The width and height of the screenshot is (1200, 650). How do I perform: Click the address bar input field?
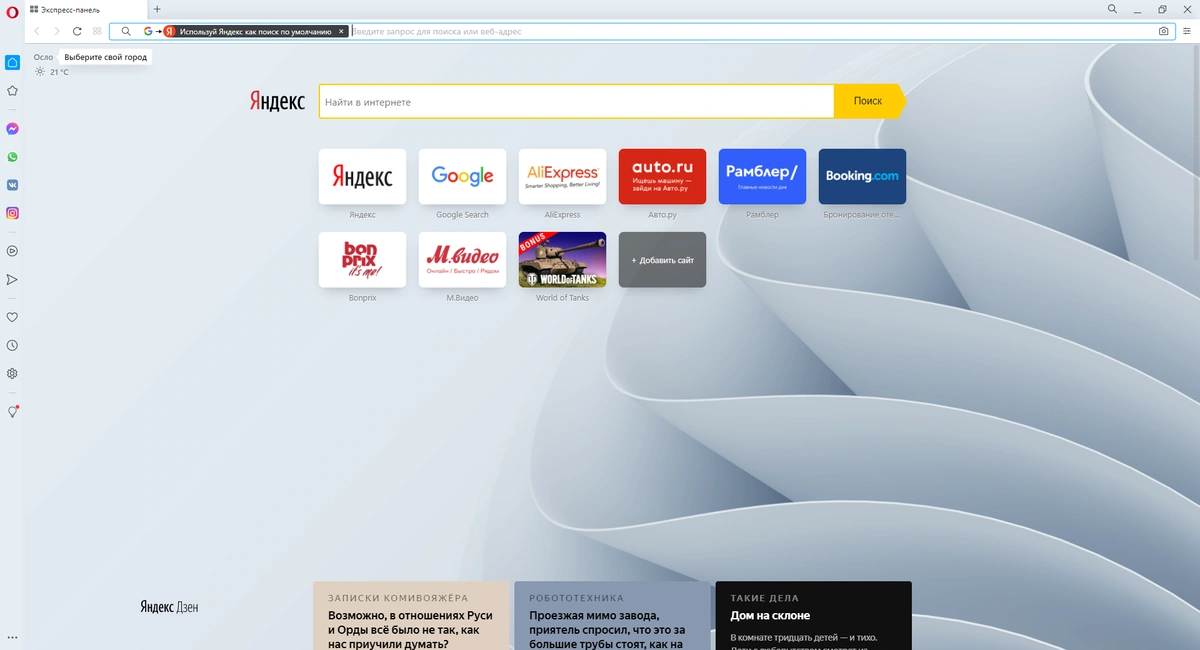coord(750,31)
